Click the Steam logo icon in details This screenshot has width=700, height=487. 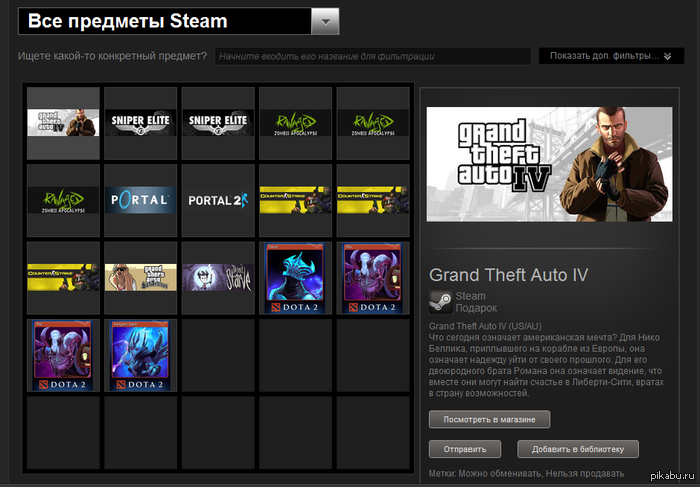click(440, 302)
